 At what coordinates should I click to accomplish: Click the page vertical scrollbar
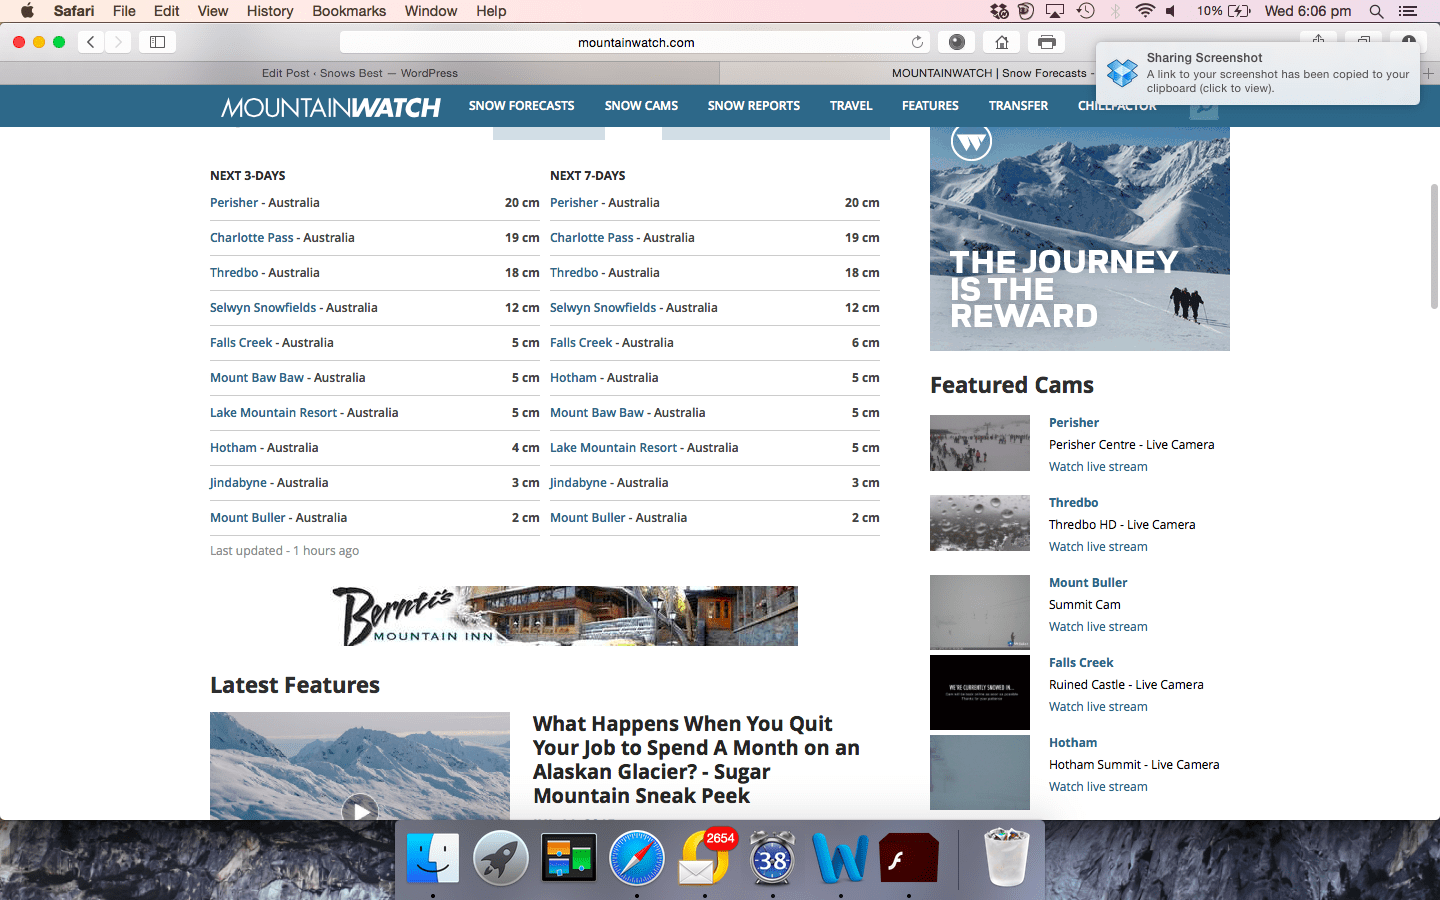point(1434,247)
